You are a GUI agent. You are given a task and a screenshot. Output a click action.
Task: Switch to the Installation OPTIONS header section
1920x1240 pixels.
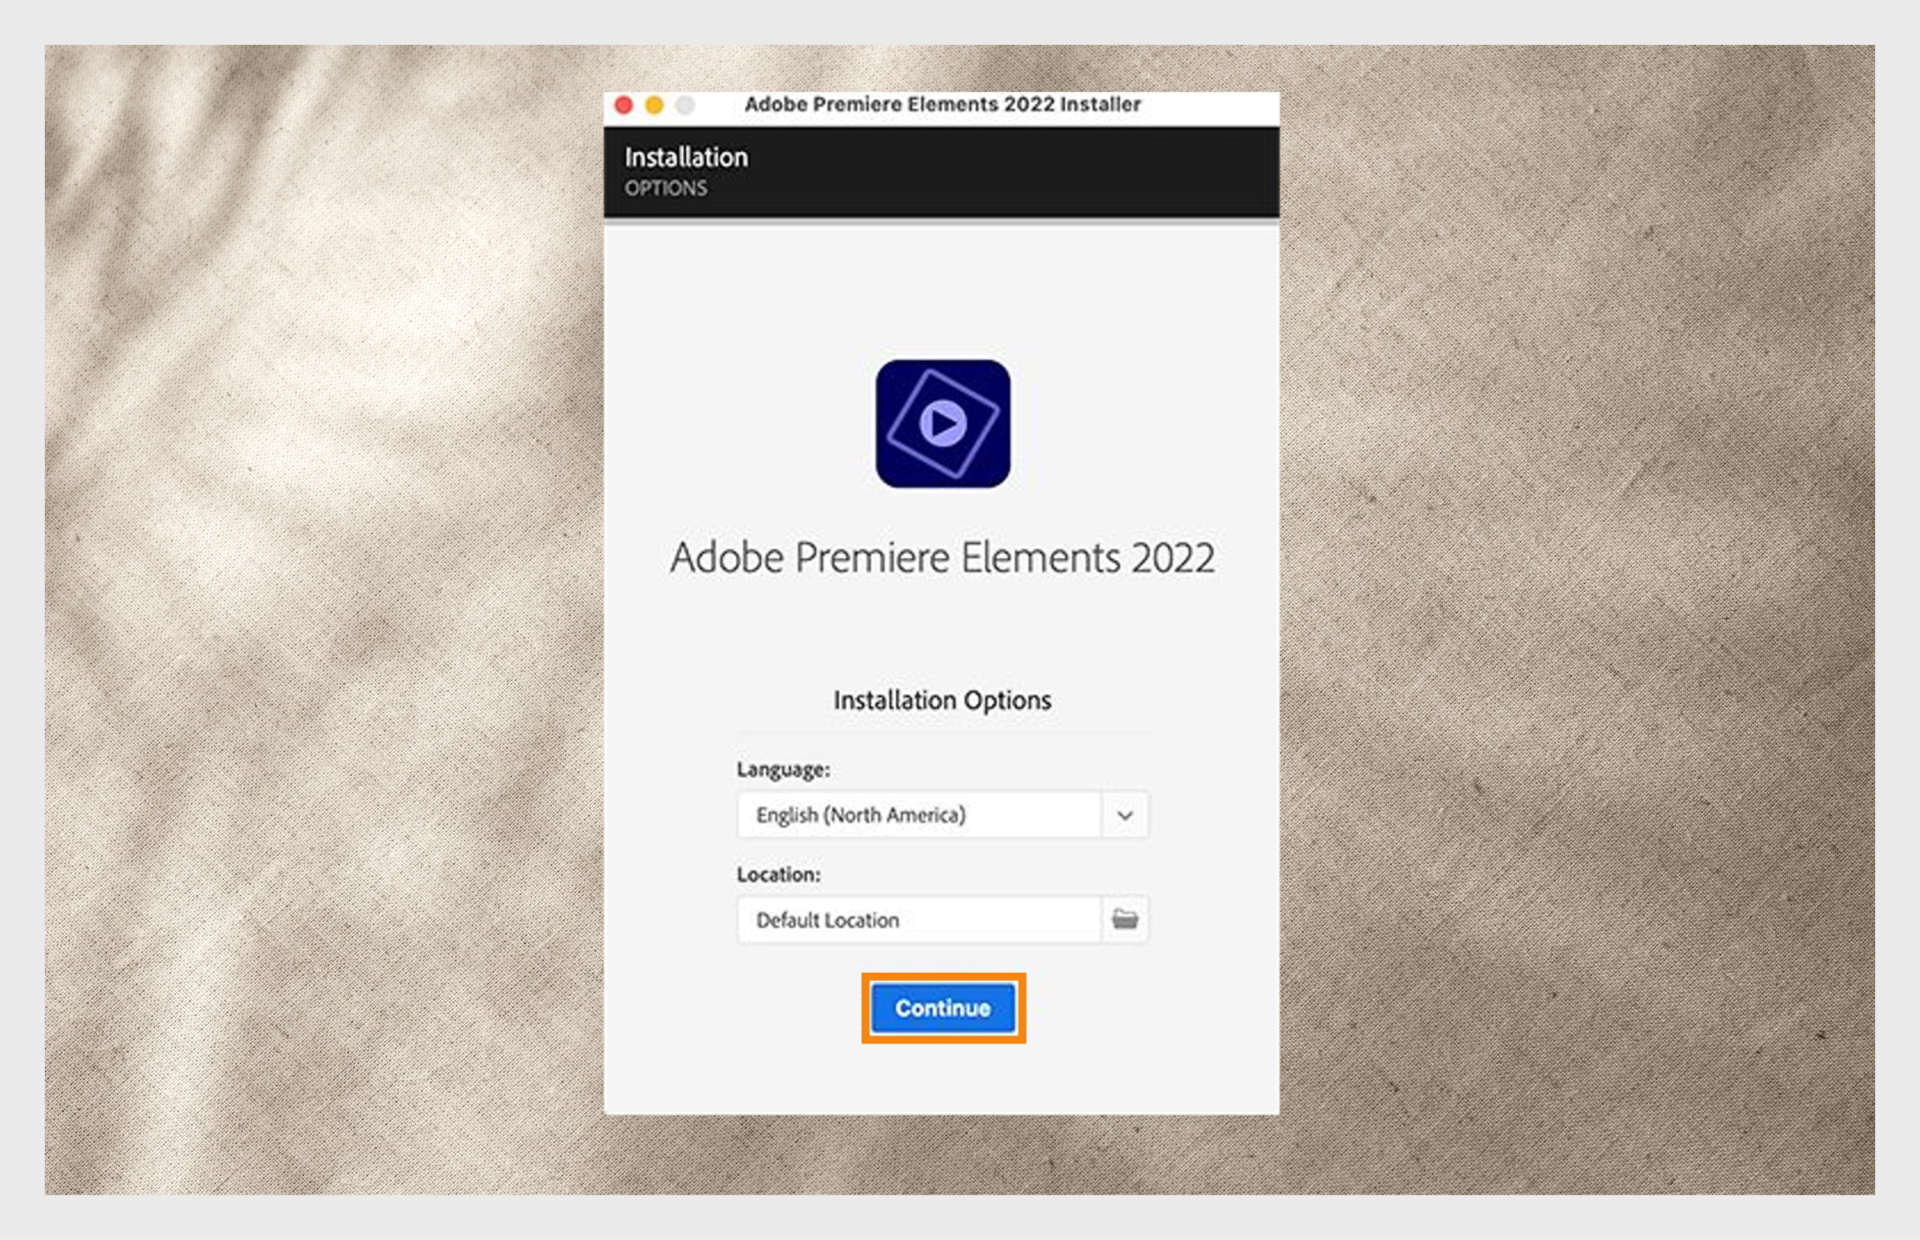[667, 188]
